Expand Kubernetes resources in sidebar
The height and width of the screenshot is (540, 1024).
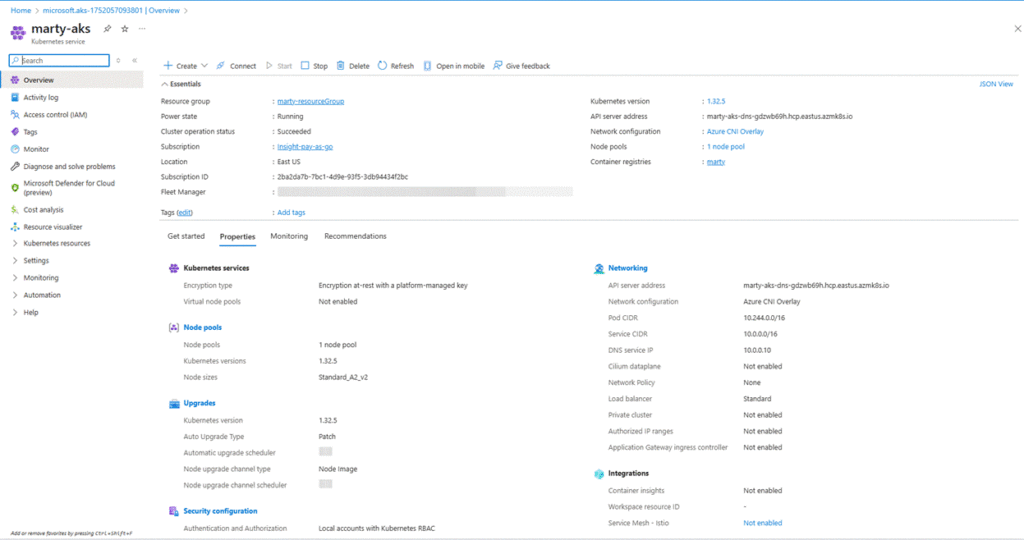click(x=56, y=243)
